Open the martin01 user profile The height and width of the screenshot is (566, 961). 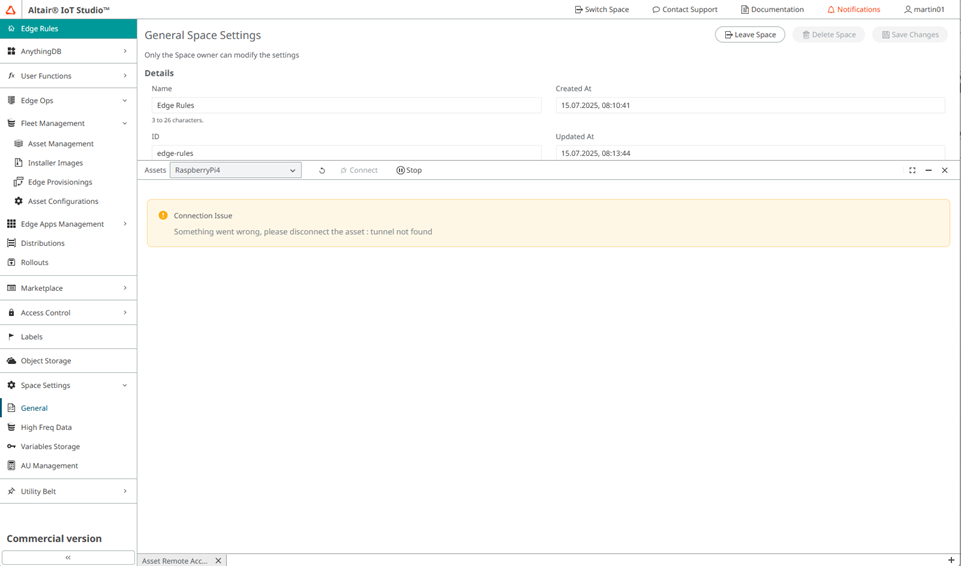click(924, 10)
